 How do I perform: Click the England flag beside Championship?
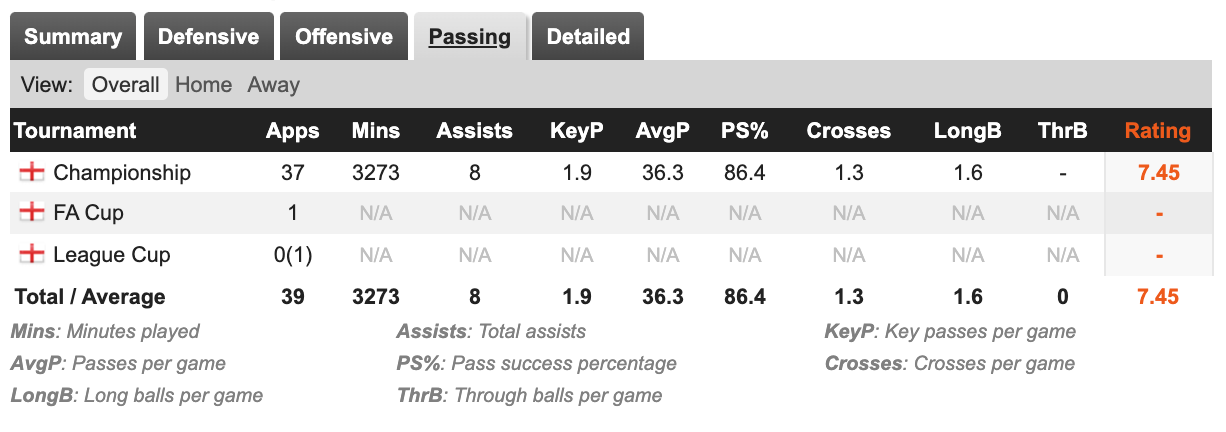[32, 173]
